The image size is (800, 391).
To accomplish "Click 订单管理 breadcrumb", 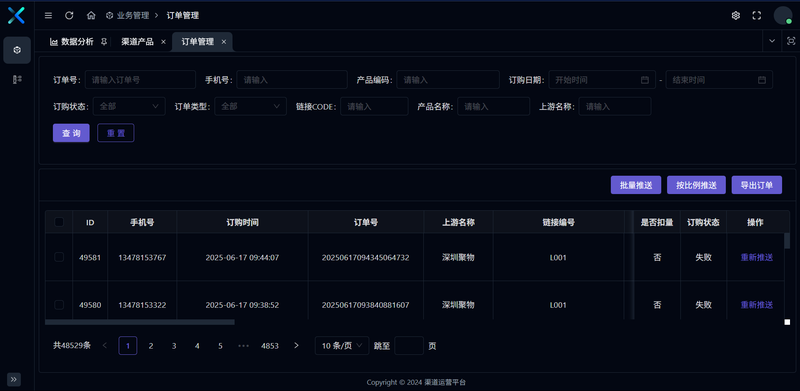I will pyautogui.click(x=183, y=16).
